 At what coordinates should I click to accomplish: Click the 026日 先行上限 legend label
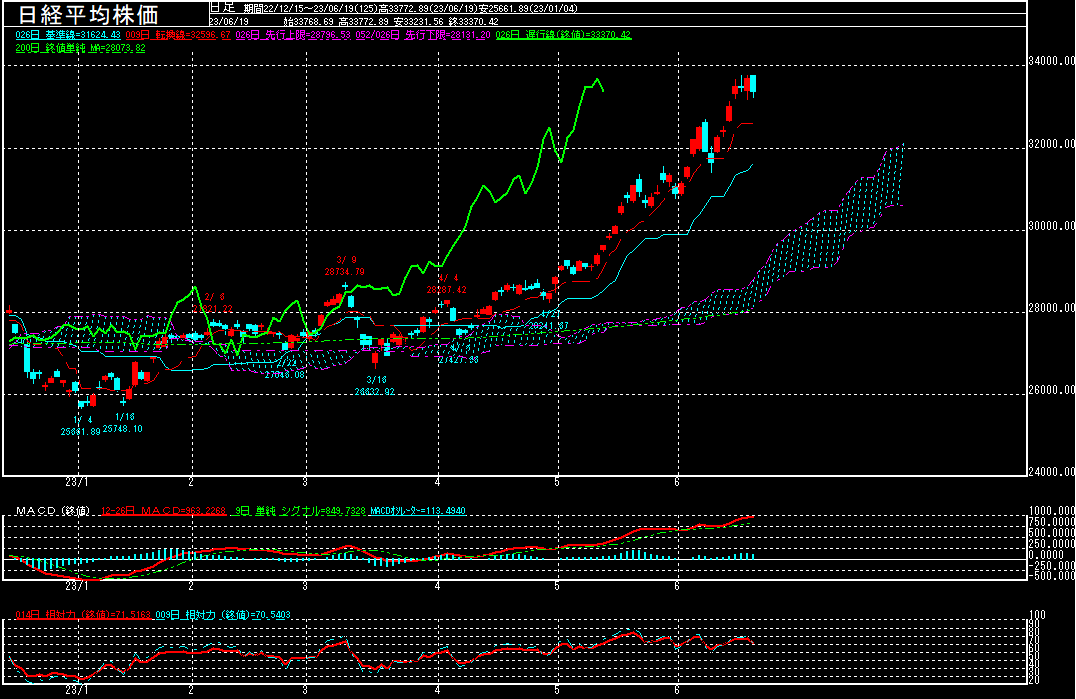coord(293,35)
